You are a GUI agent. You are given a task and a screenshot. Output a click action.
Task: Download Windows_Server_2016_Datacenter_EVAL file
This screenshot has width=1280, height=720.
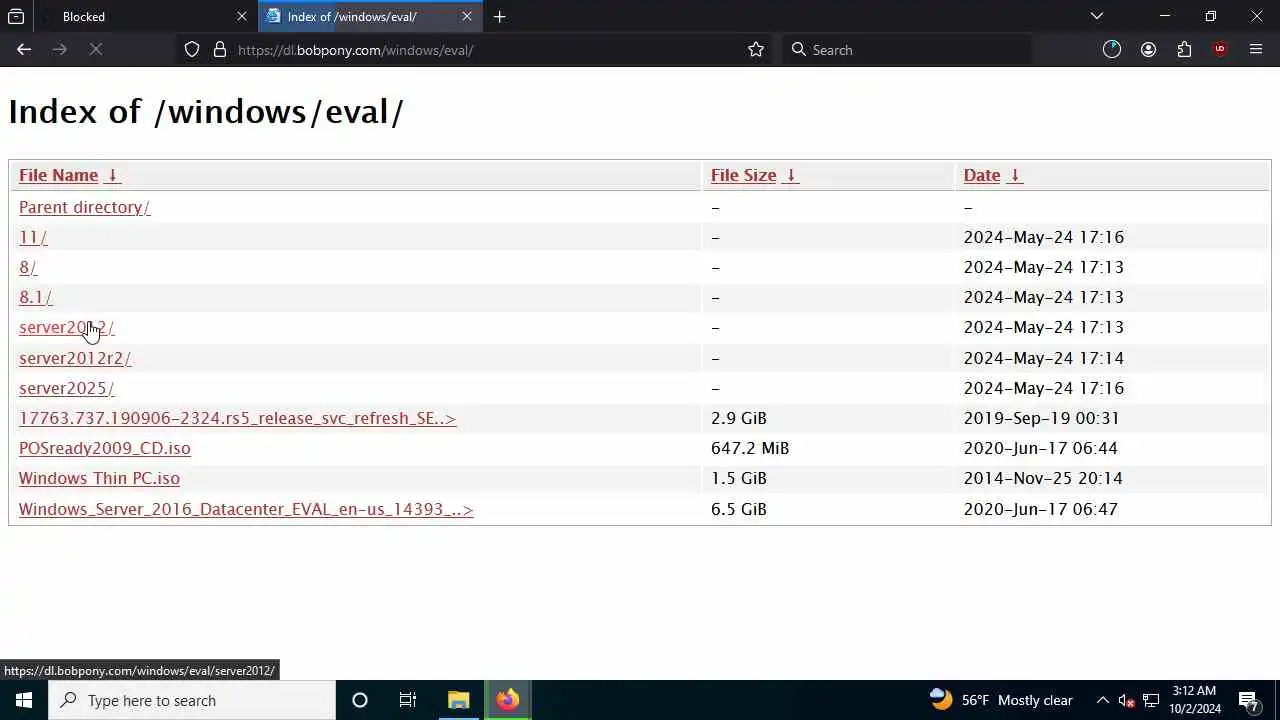tap(246, 509)
